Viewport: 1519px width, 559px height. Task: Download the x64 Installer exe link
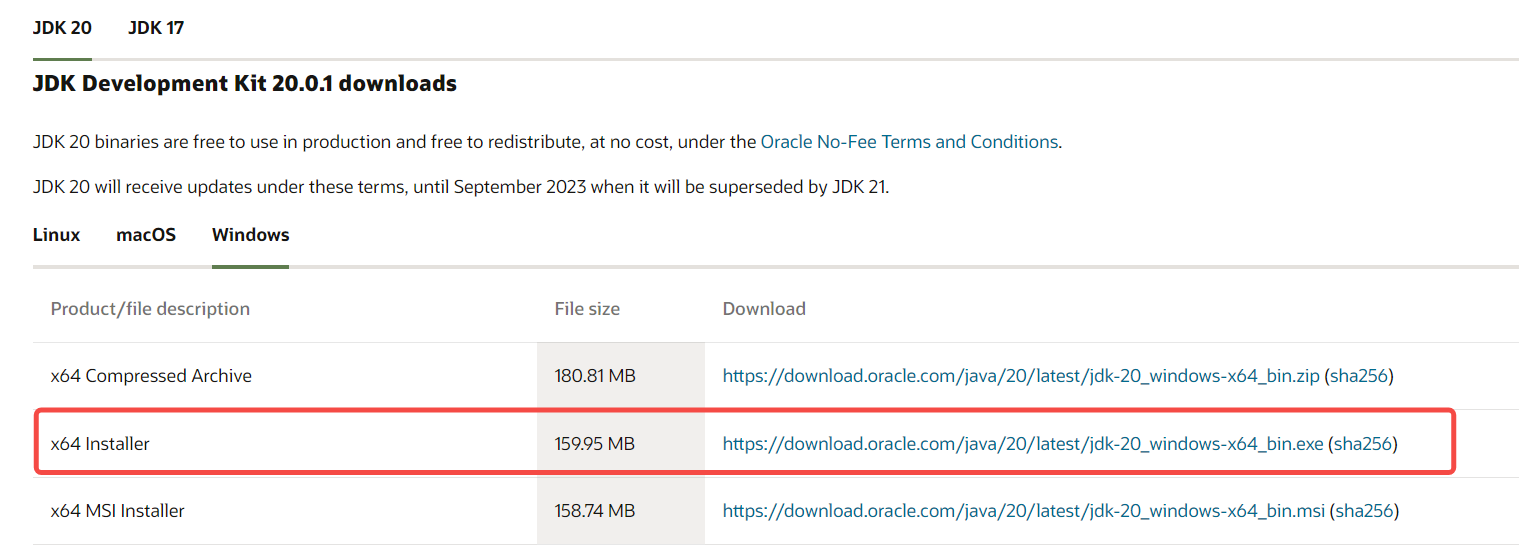coord(1023,443)
